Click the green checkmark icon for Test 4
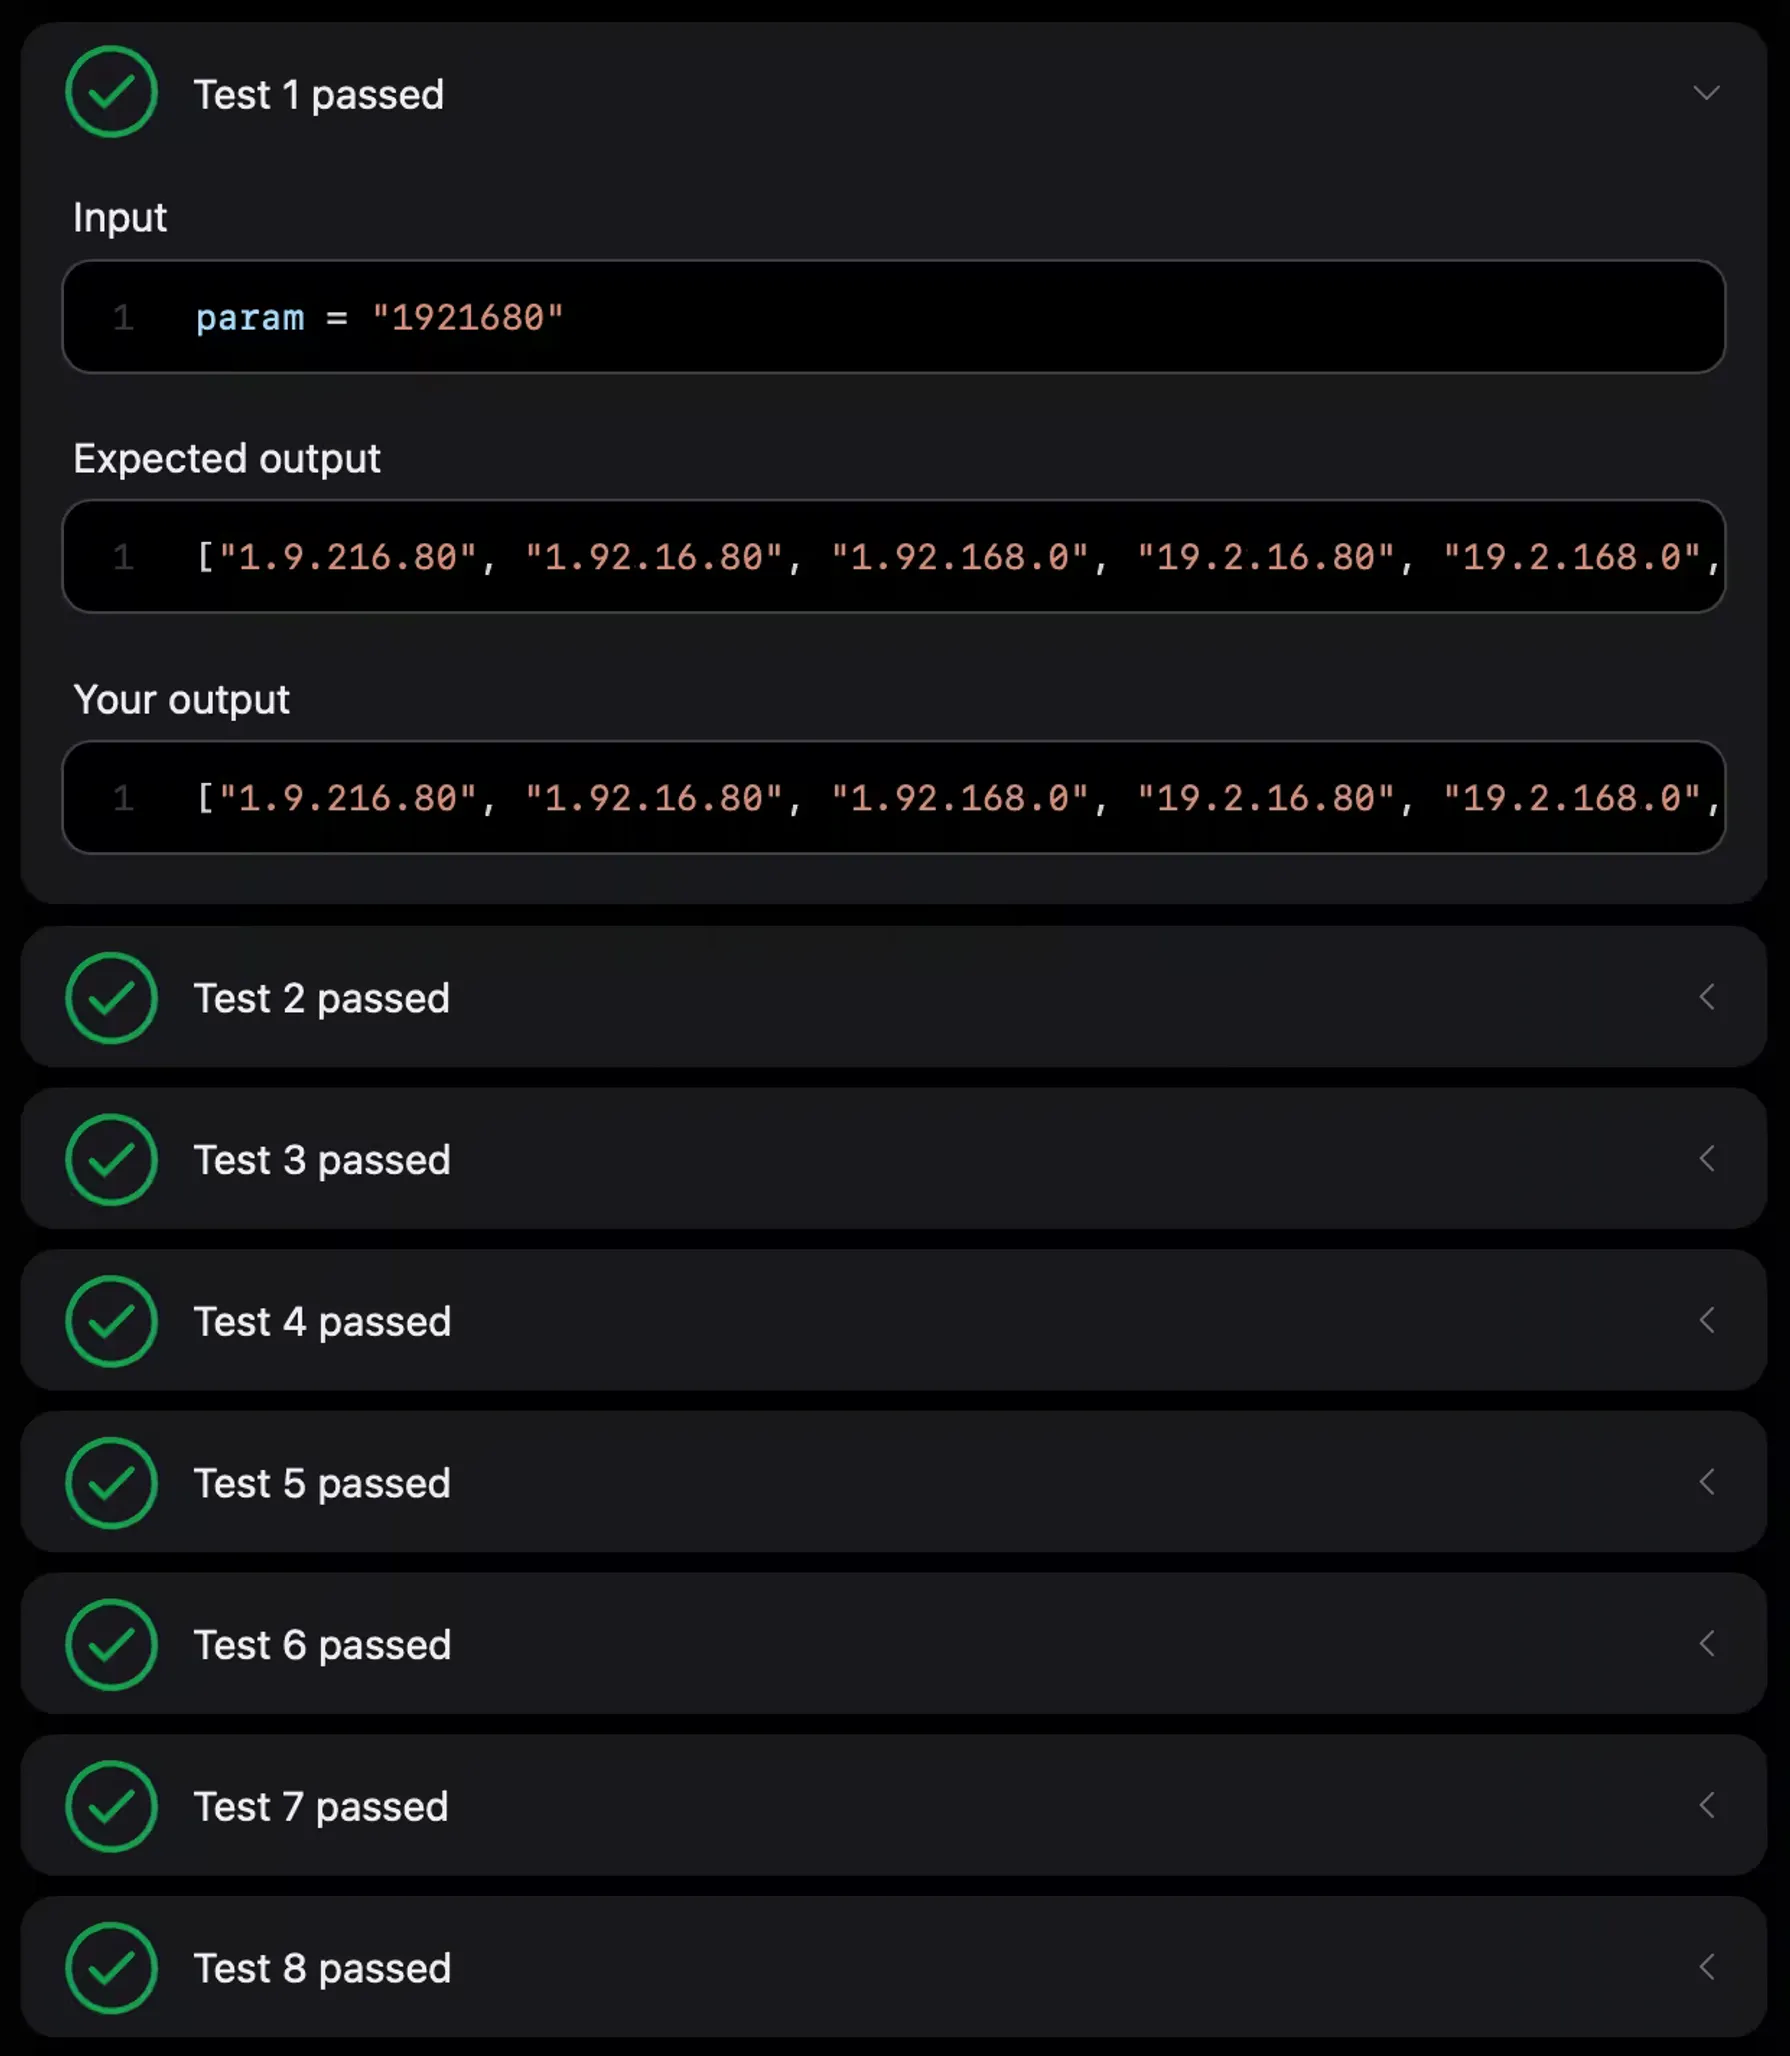 coord(111,1321)
